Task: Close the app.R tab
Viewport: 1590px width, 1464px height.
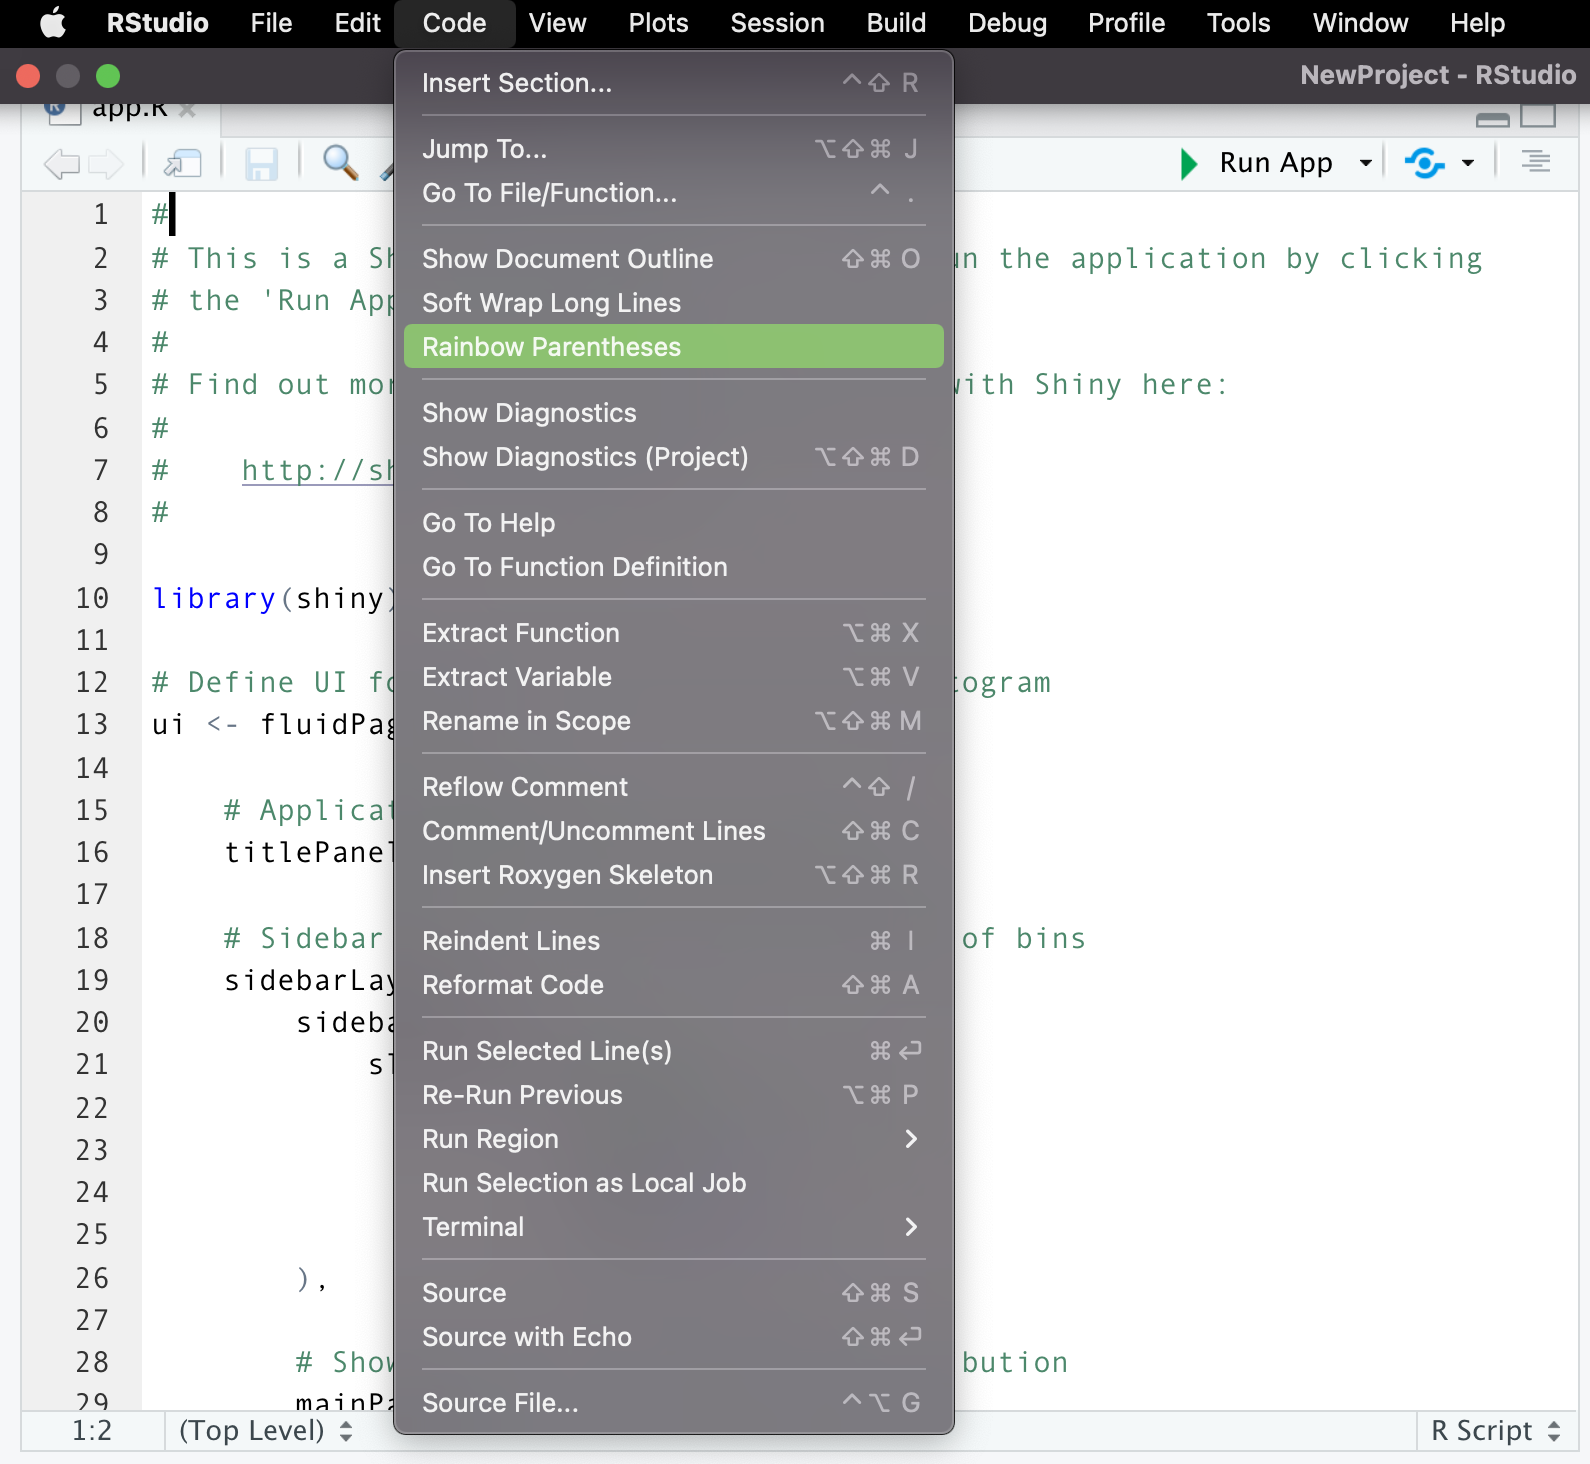Action: click(x=187, y=110)
